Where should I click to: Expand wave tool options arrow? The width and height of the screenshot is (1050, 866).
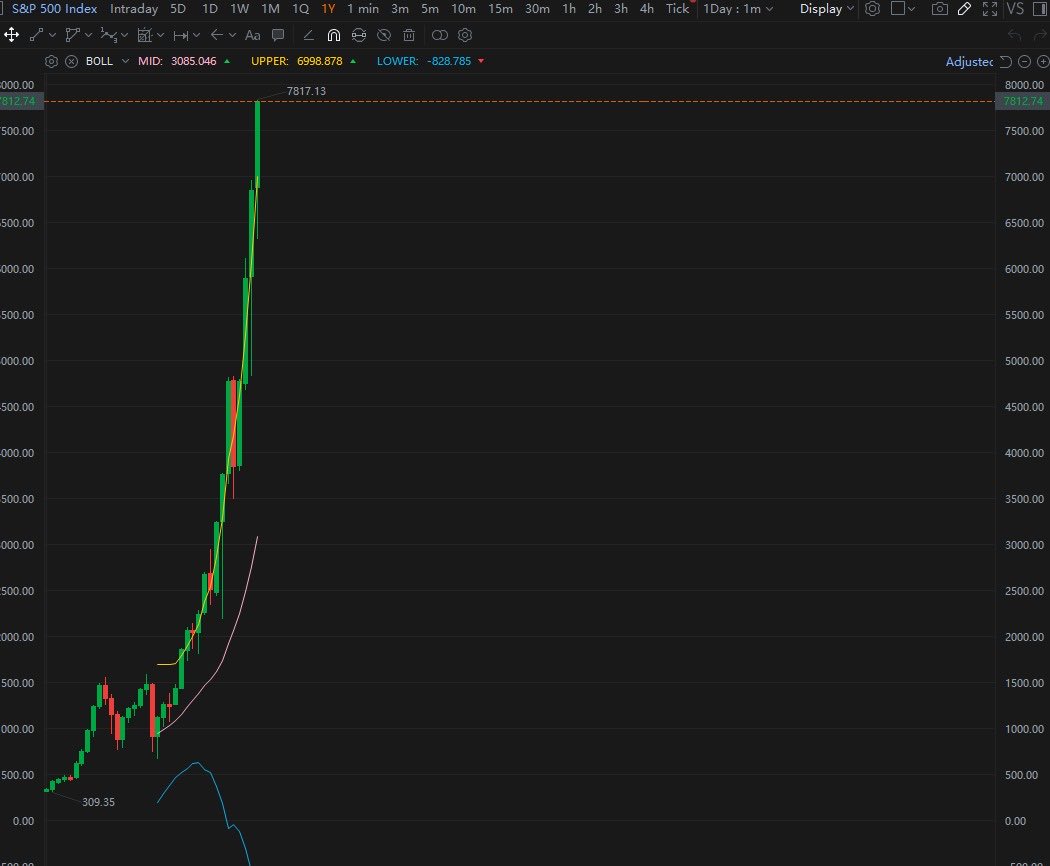(x=125, y=35)
